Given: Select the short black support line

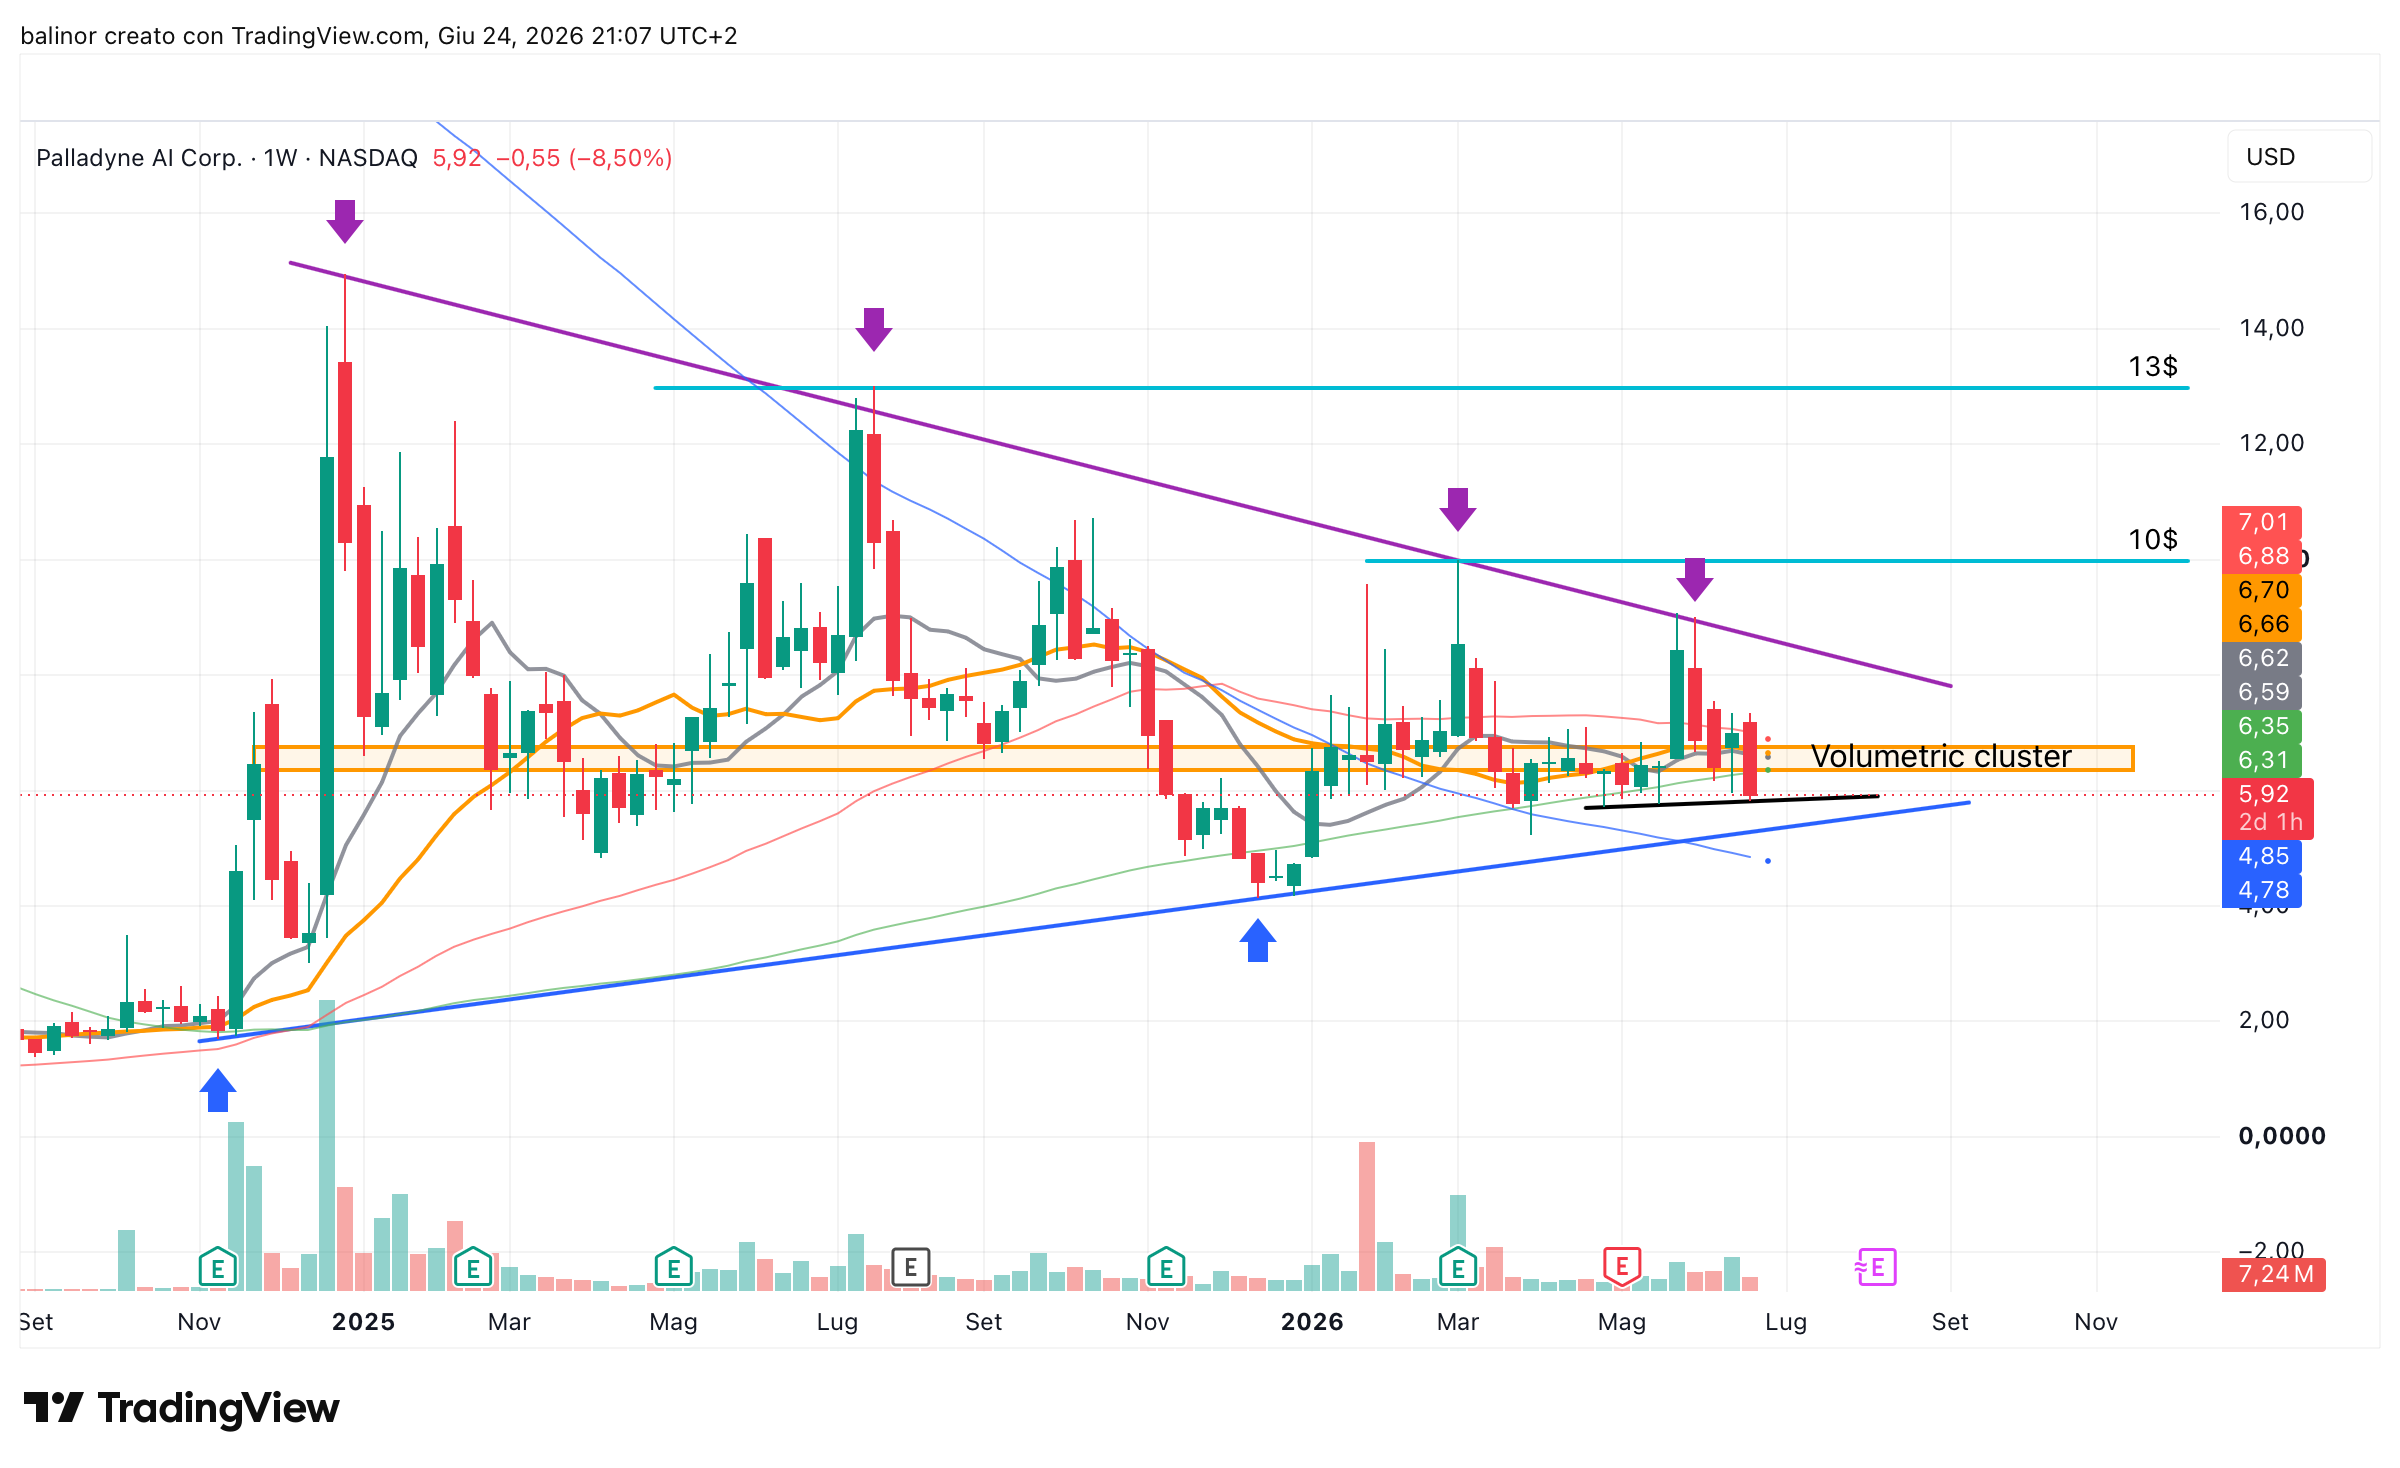Looking at the screenshot, I should click(1732, 802).
